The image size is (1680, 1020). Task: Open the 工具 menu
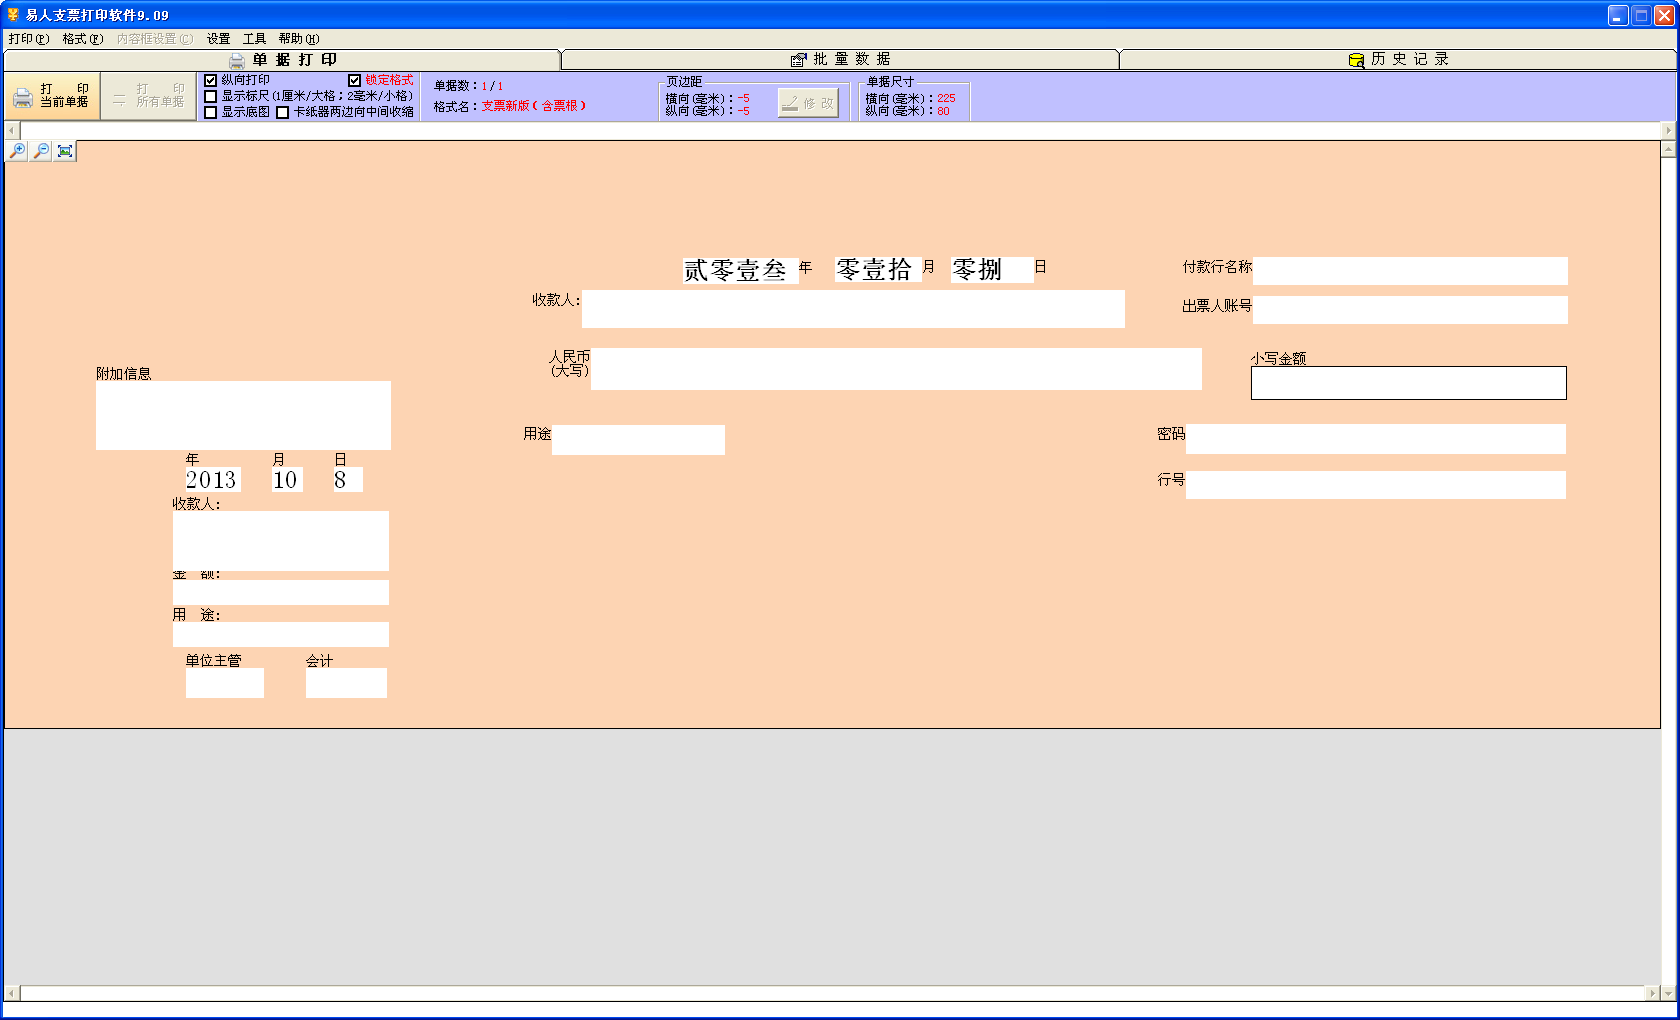[254, 39]
